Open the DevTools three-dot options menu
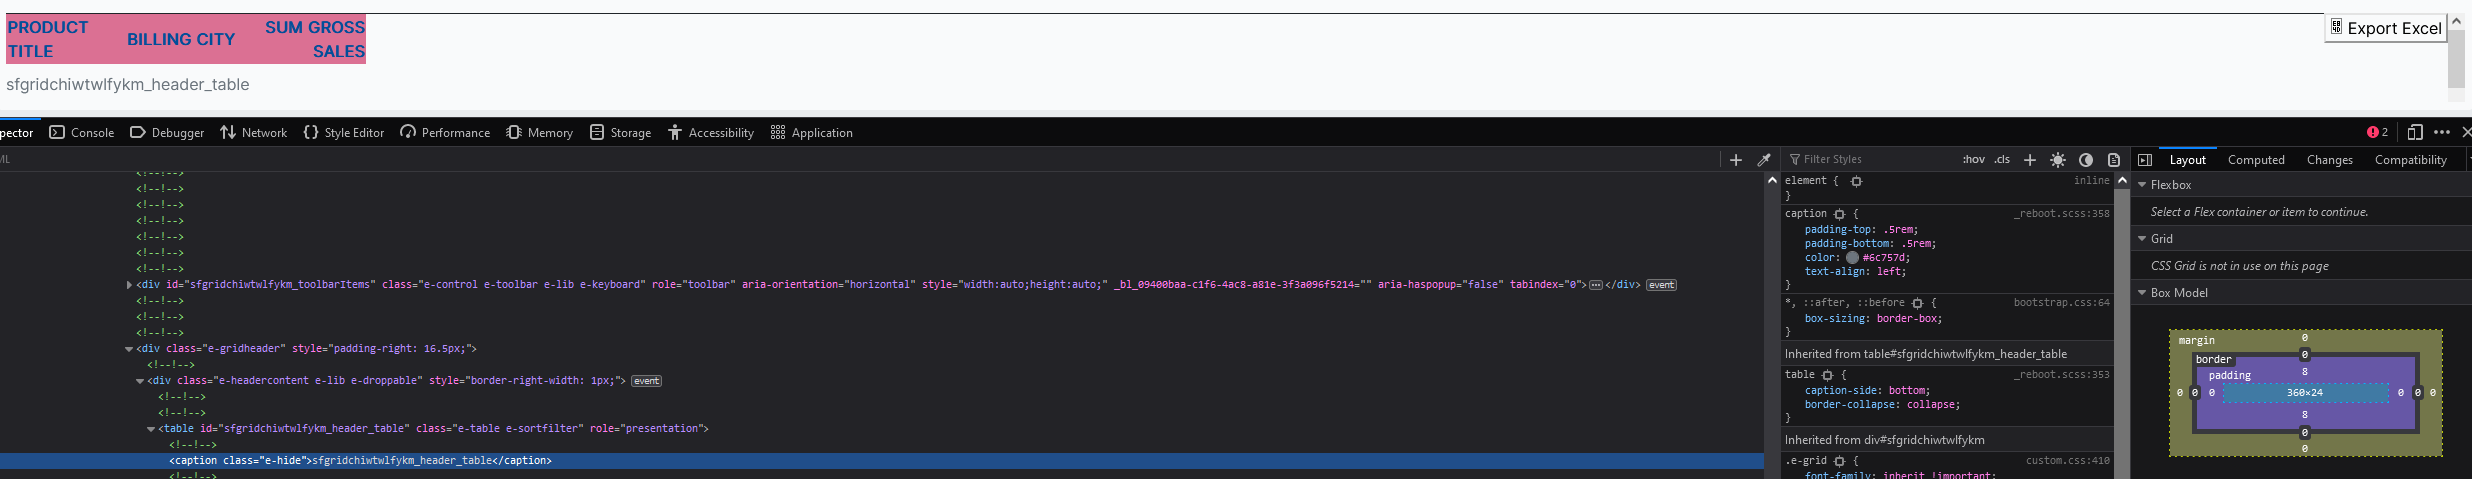 pyautogui.click(x=2442, y=132)
